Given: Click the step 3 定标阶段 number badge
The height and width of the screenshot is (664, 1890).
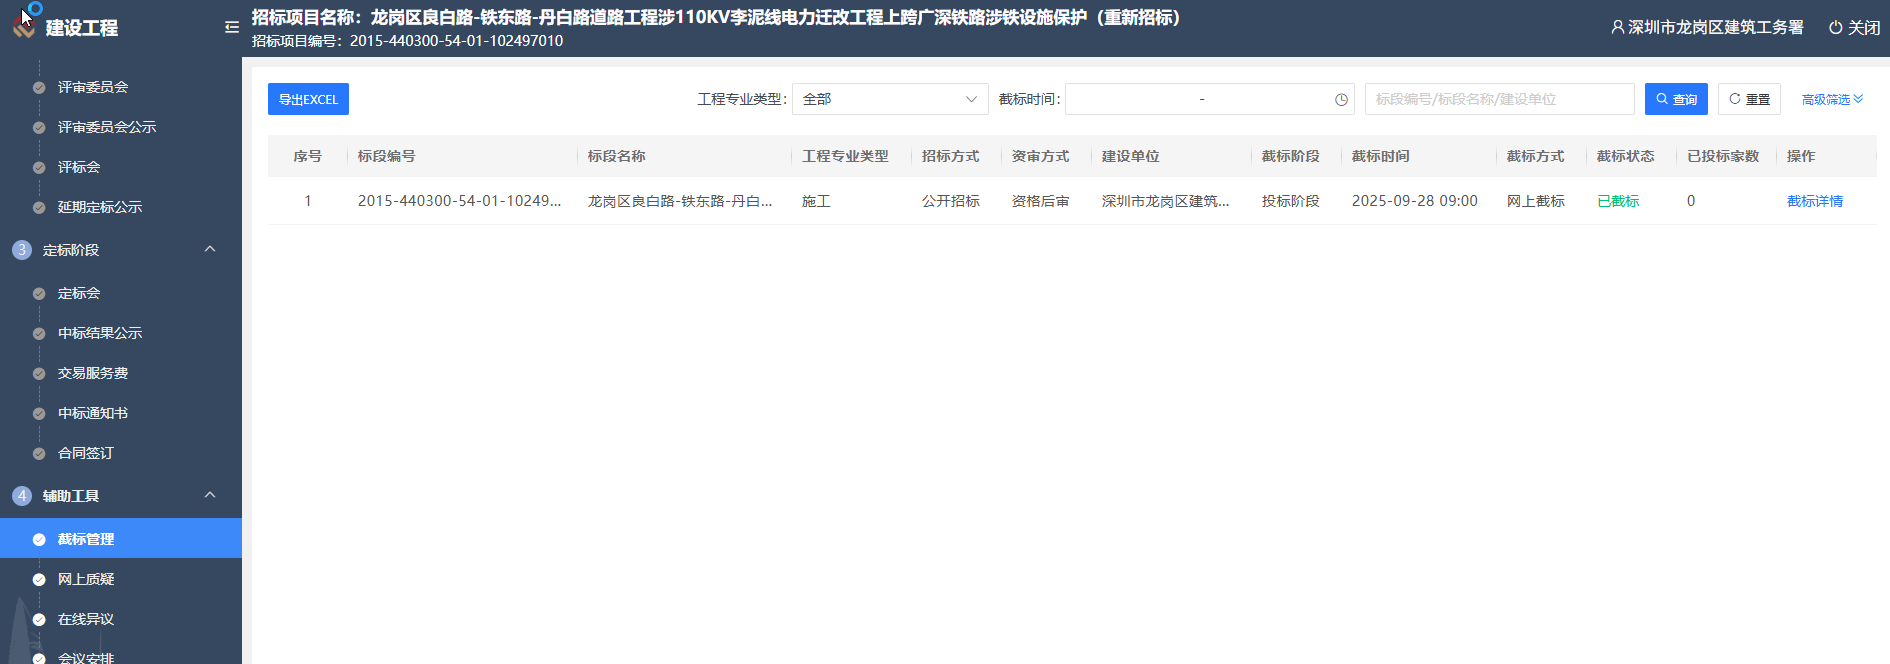Looking at the screenshot, I should pos(22,250).
